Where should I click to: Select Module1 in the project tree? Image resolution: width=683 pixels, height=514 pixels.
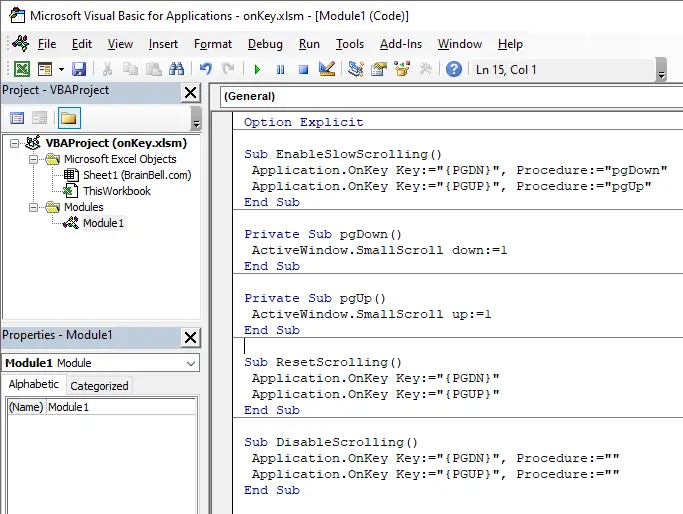[103, 223]
